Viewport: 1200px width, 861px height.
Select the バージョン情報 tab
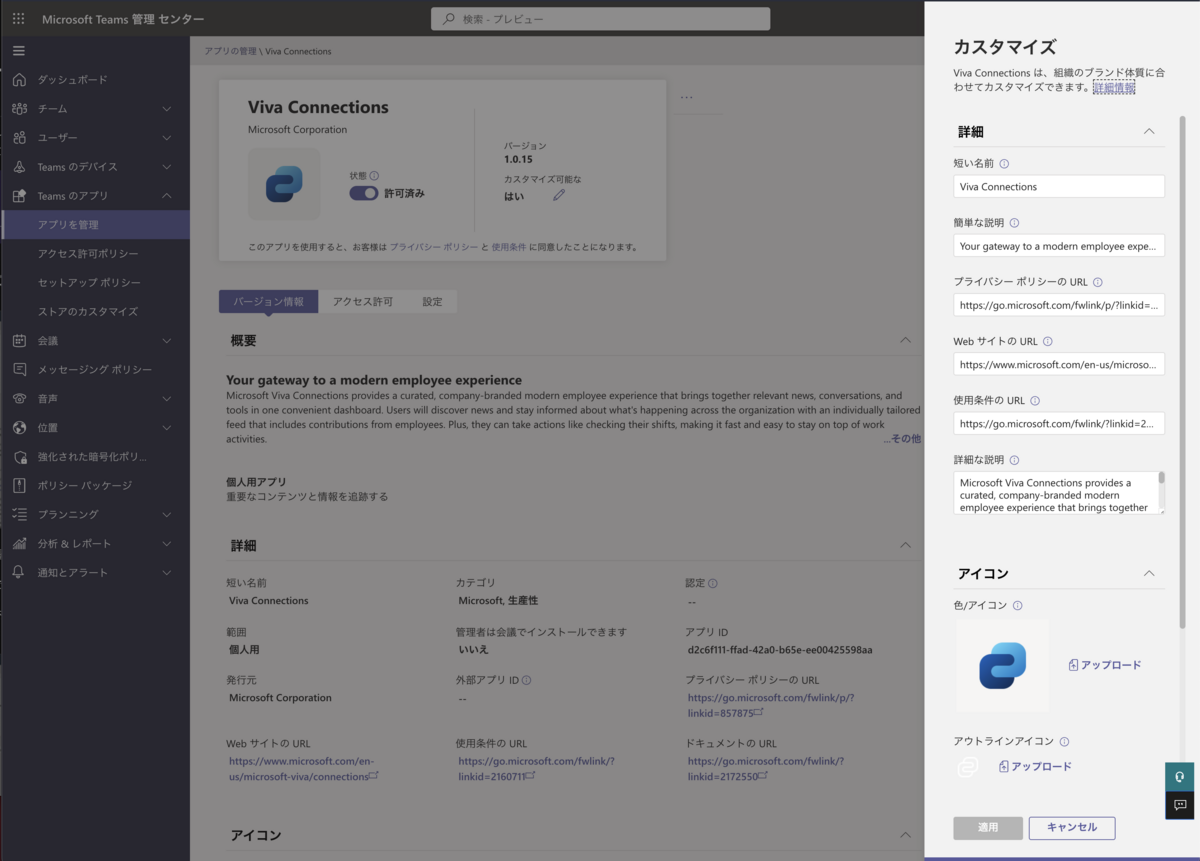(268, 301)
